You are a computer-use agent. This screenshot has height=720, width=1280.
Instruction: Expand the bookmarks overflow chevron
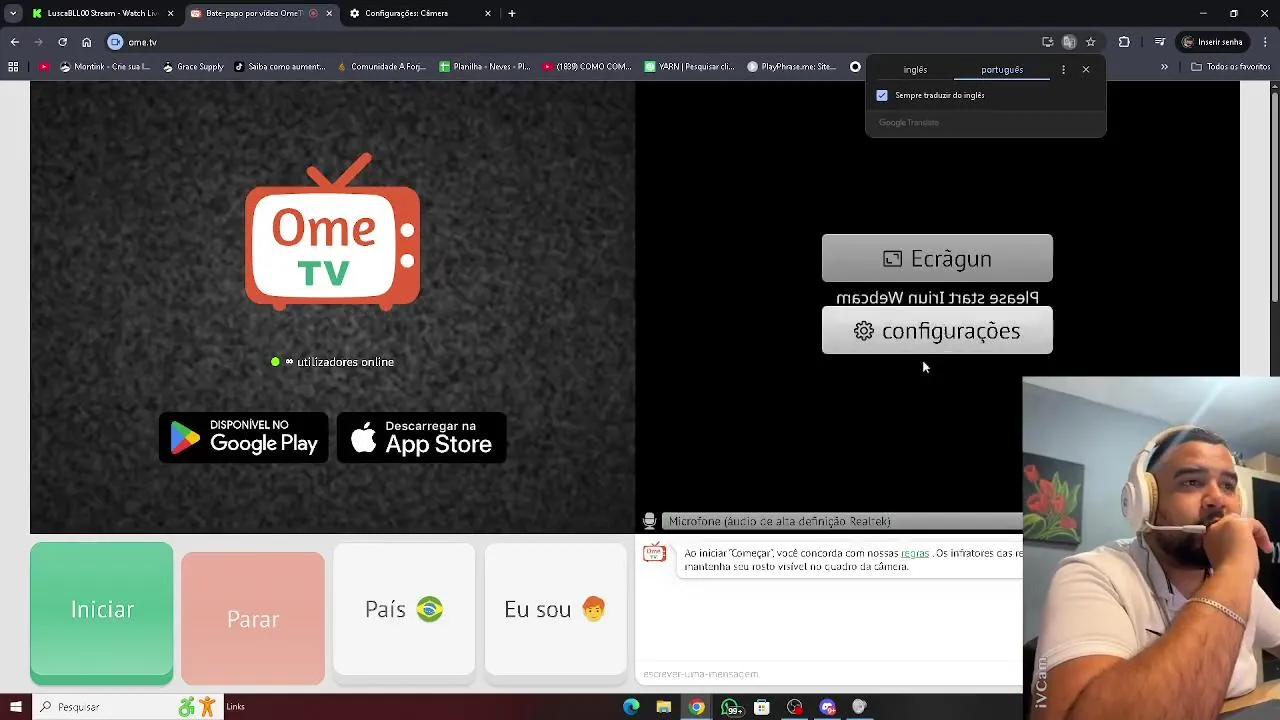(1164, 67)
